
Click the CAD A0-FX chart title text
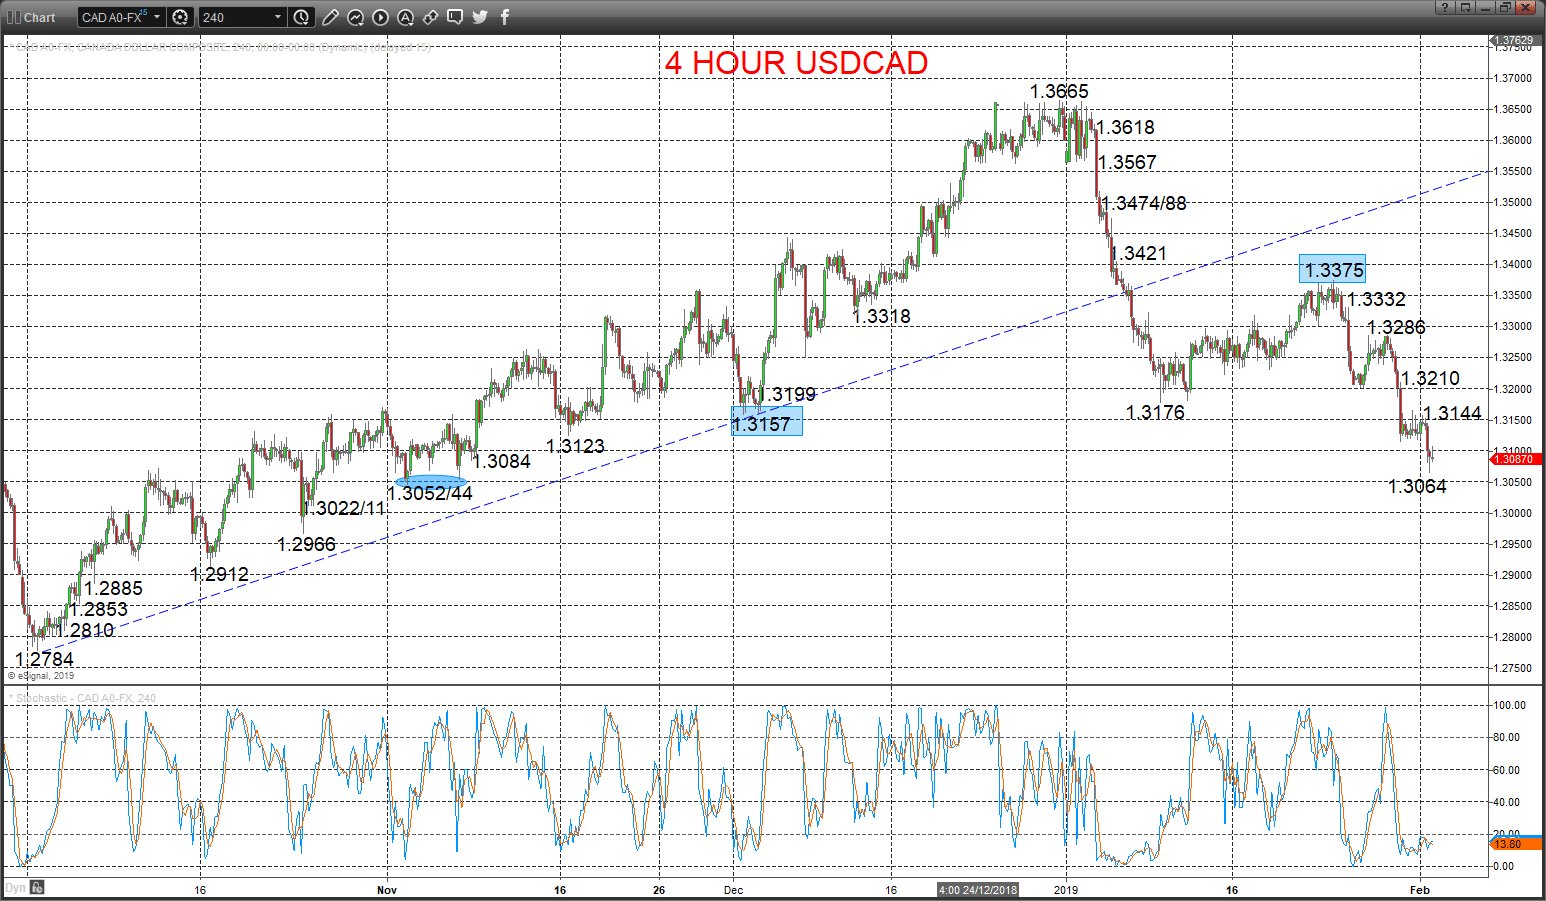(220, 47)
